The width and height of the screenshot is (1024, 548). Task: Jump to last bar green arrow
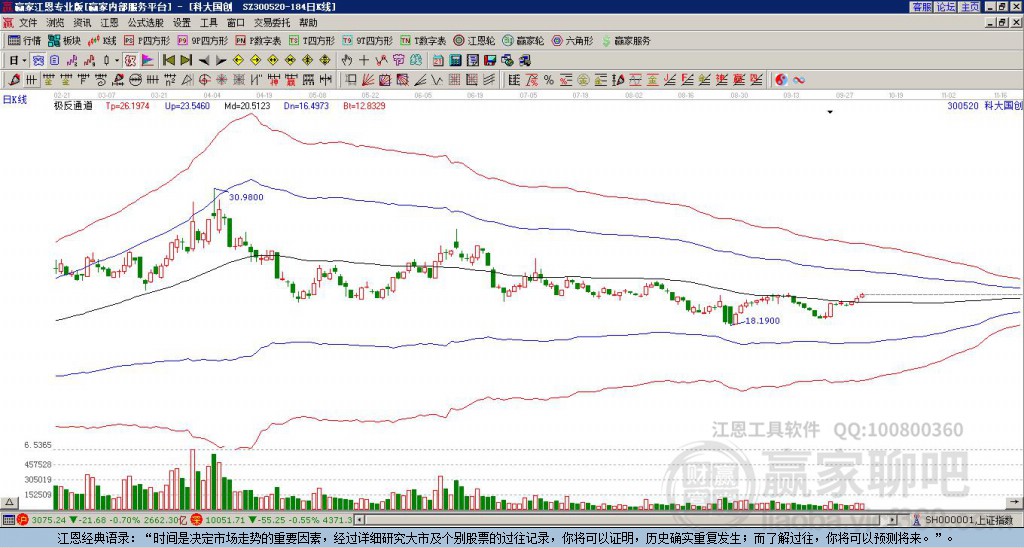tap(186, 61)
